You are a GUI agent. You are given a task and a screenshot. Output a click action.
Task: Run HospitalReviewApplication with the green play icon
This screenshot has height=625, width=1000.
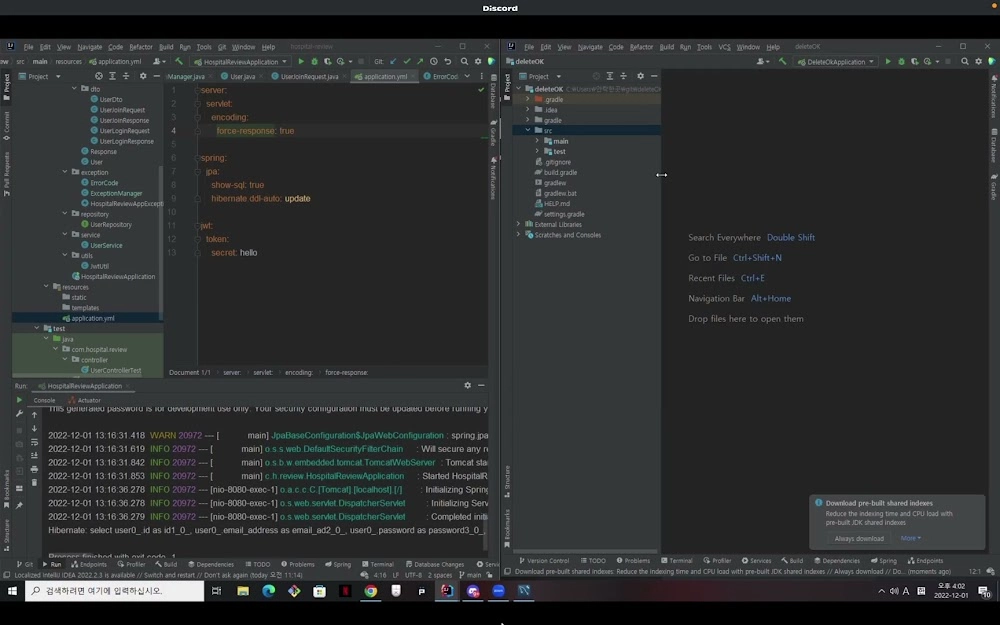click(302, 62)
